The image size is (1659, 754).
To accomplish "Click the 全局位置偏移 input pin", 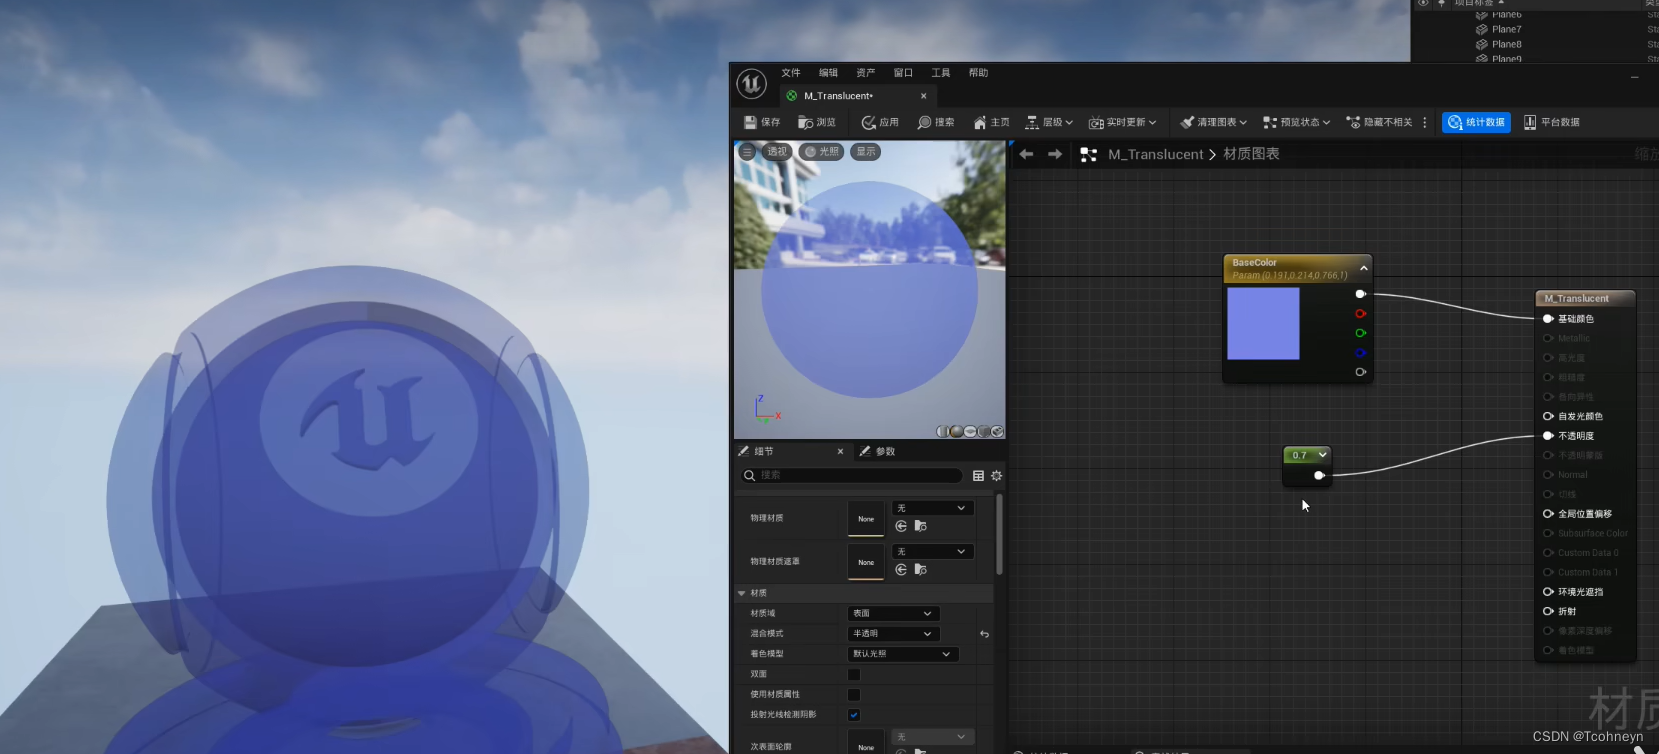I will point(1548,514).
